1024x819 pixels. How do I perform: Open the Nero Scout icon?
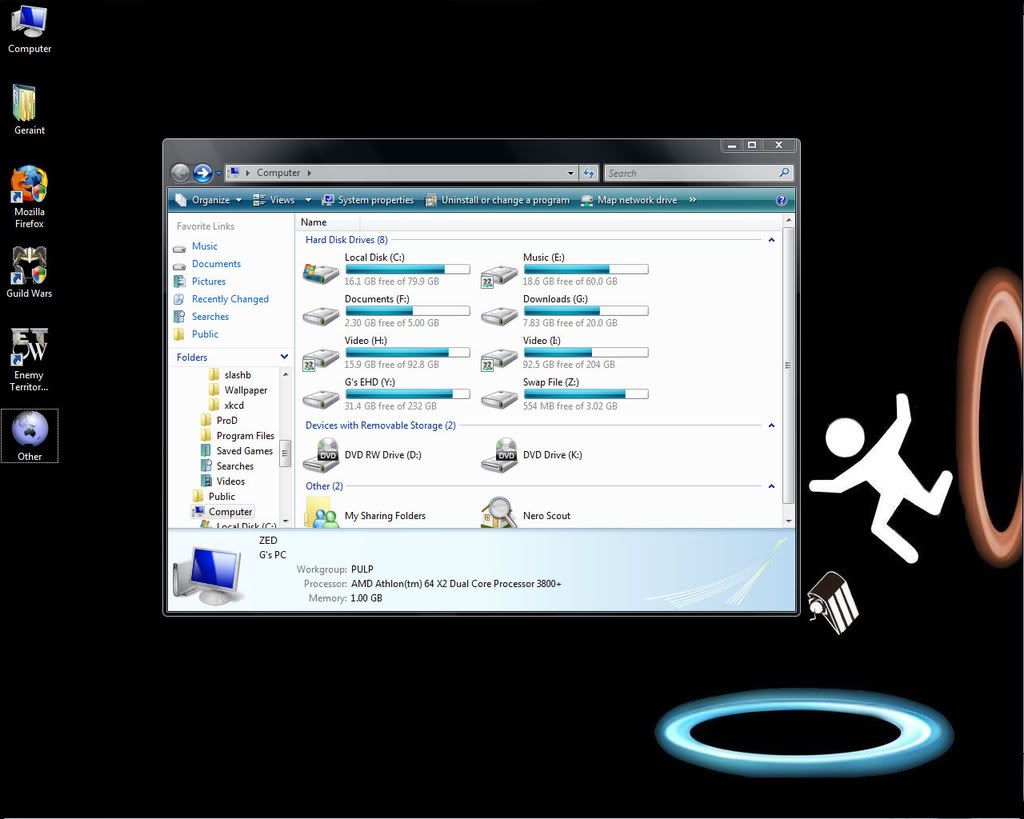499,515
